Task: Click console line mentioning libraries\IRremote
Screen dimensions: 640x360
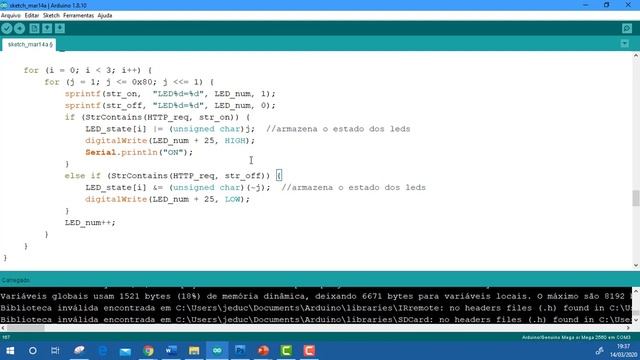Action: (x=316, y=308)
